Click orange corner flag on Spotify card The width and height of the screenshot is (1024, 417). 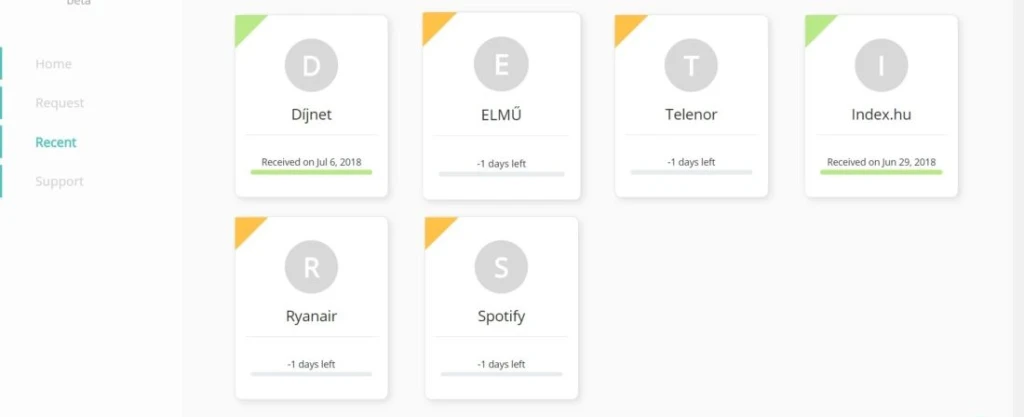pyautogui.click(x=435, y=229)
